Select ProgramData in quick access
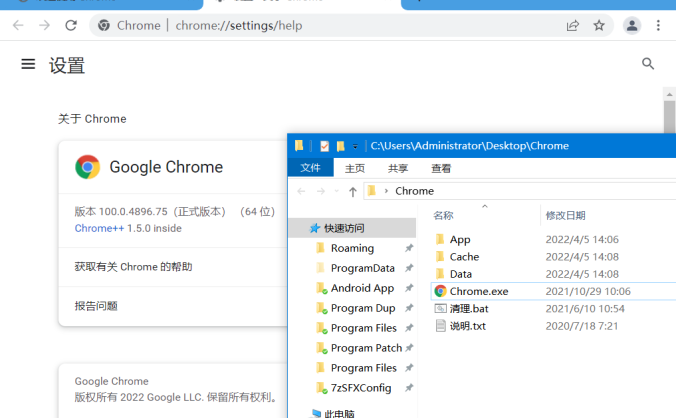Image resolution: width=676 pixels, height=418 pixels. click(x=363, y=268)
